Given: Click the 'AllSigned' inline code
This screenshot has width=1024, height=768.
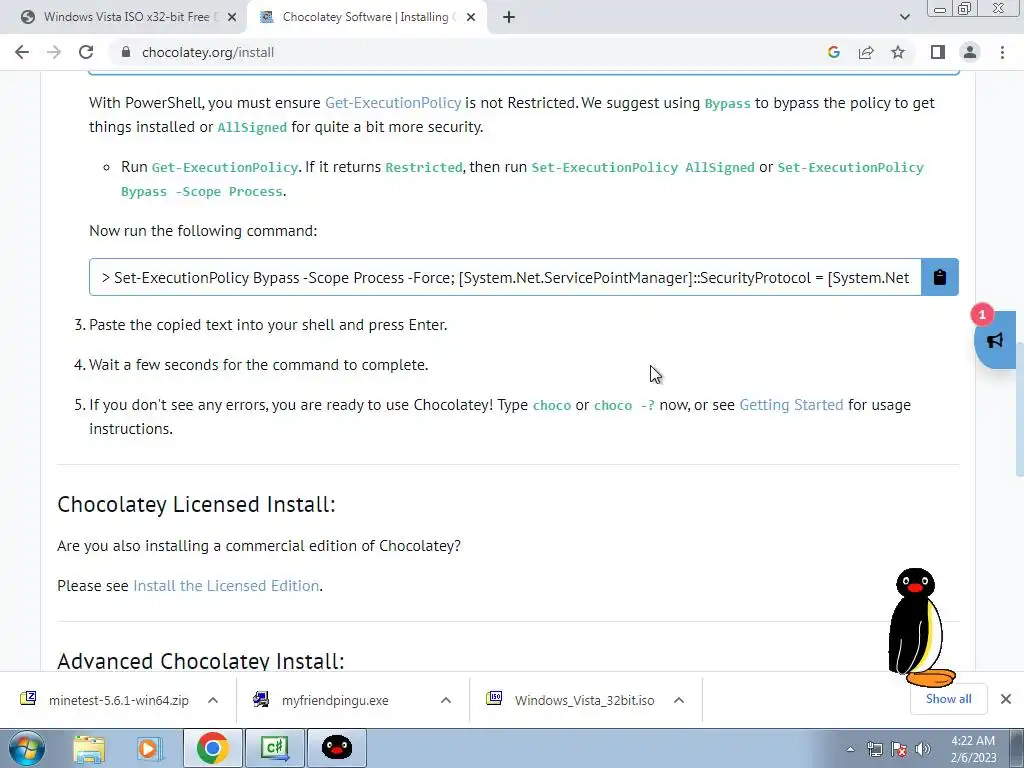Looking at the screenshot, I should [x=252, y=127].
